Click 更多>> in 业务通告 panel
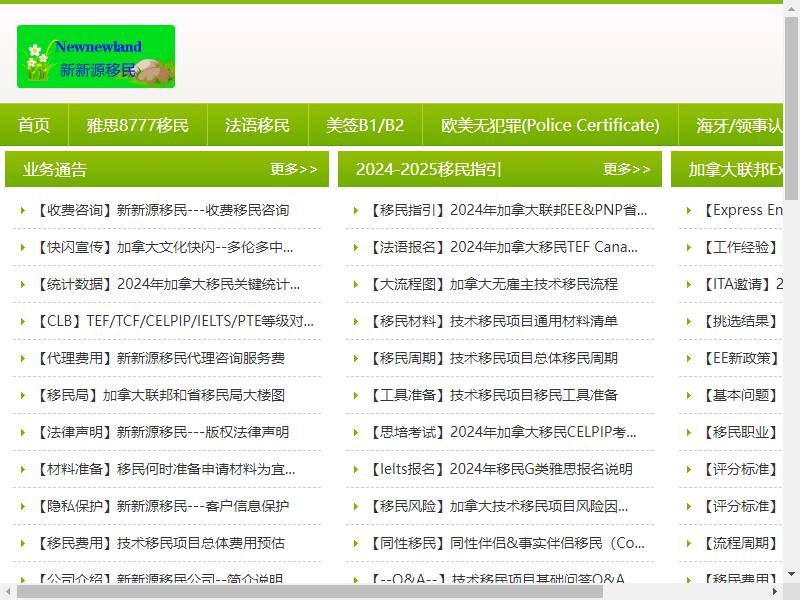 click(294, 169)
